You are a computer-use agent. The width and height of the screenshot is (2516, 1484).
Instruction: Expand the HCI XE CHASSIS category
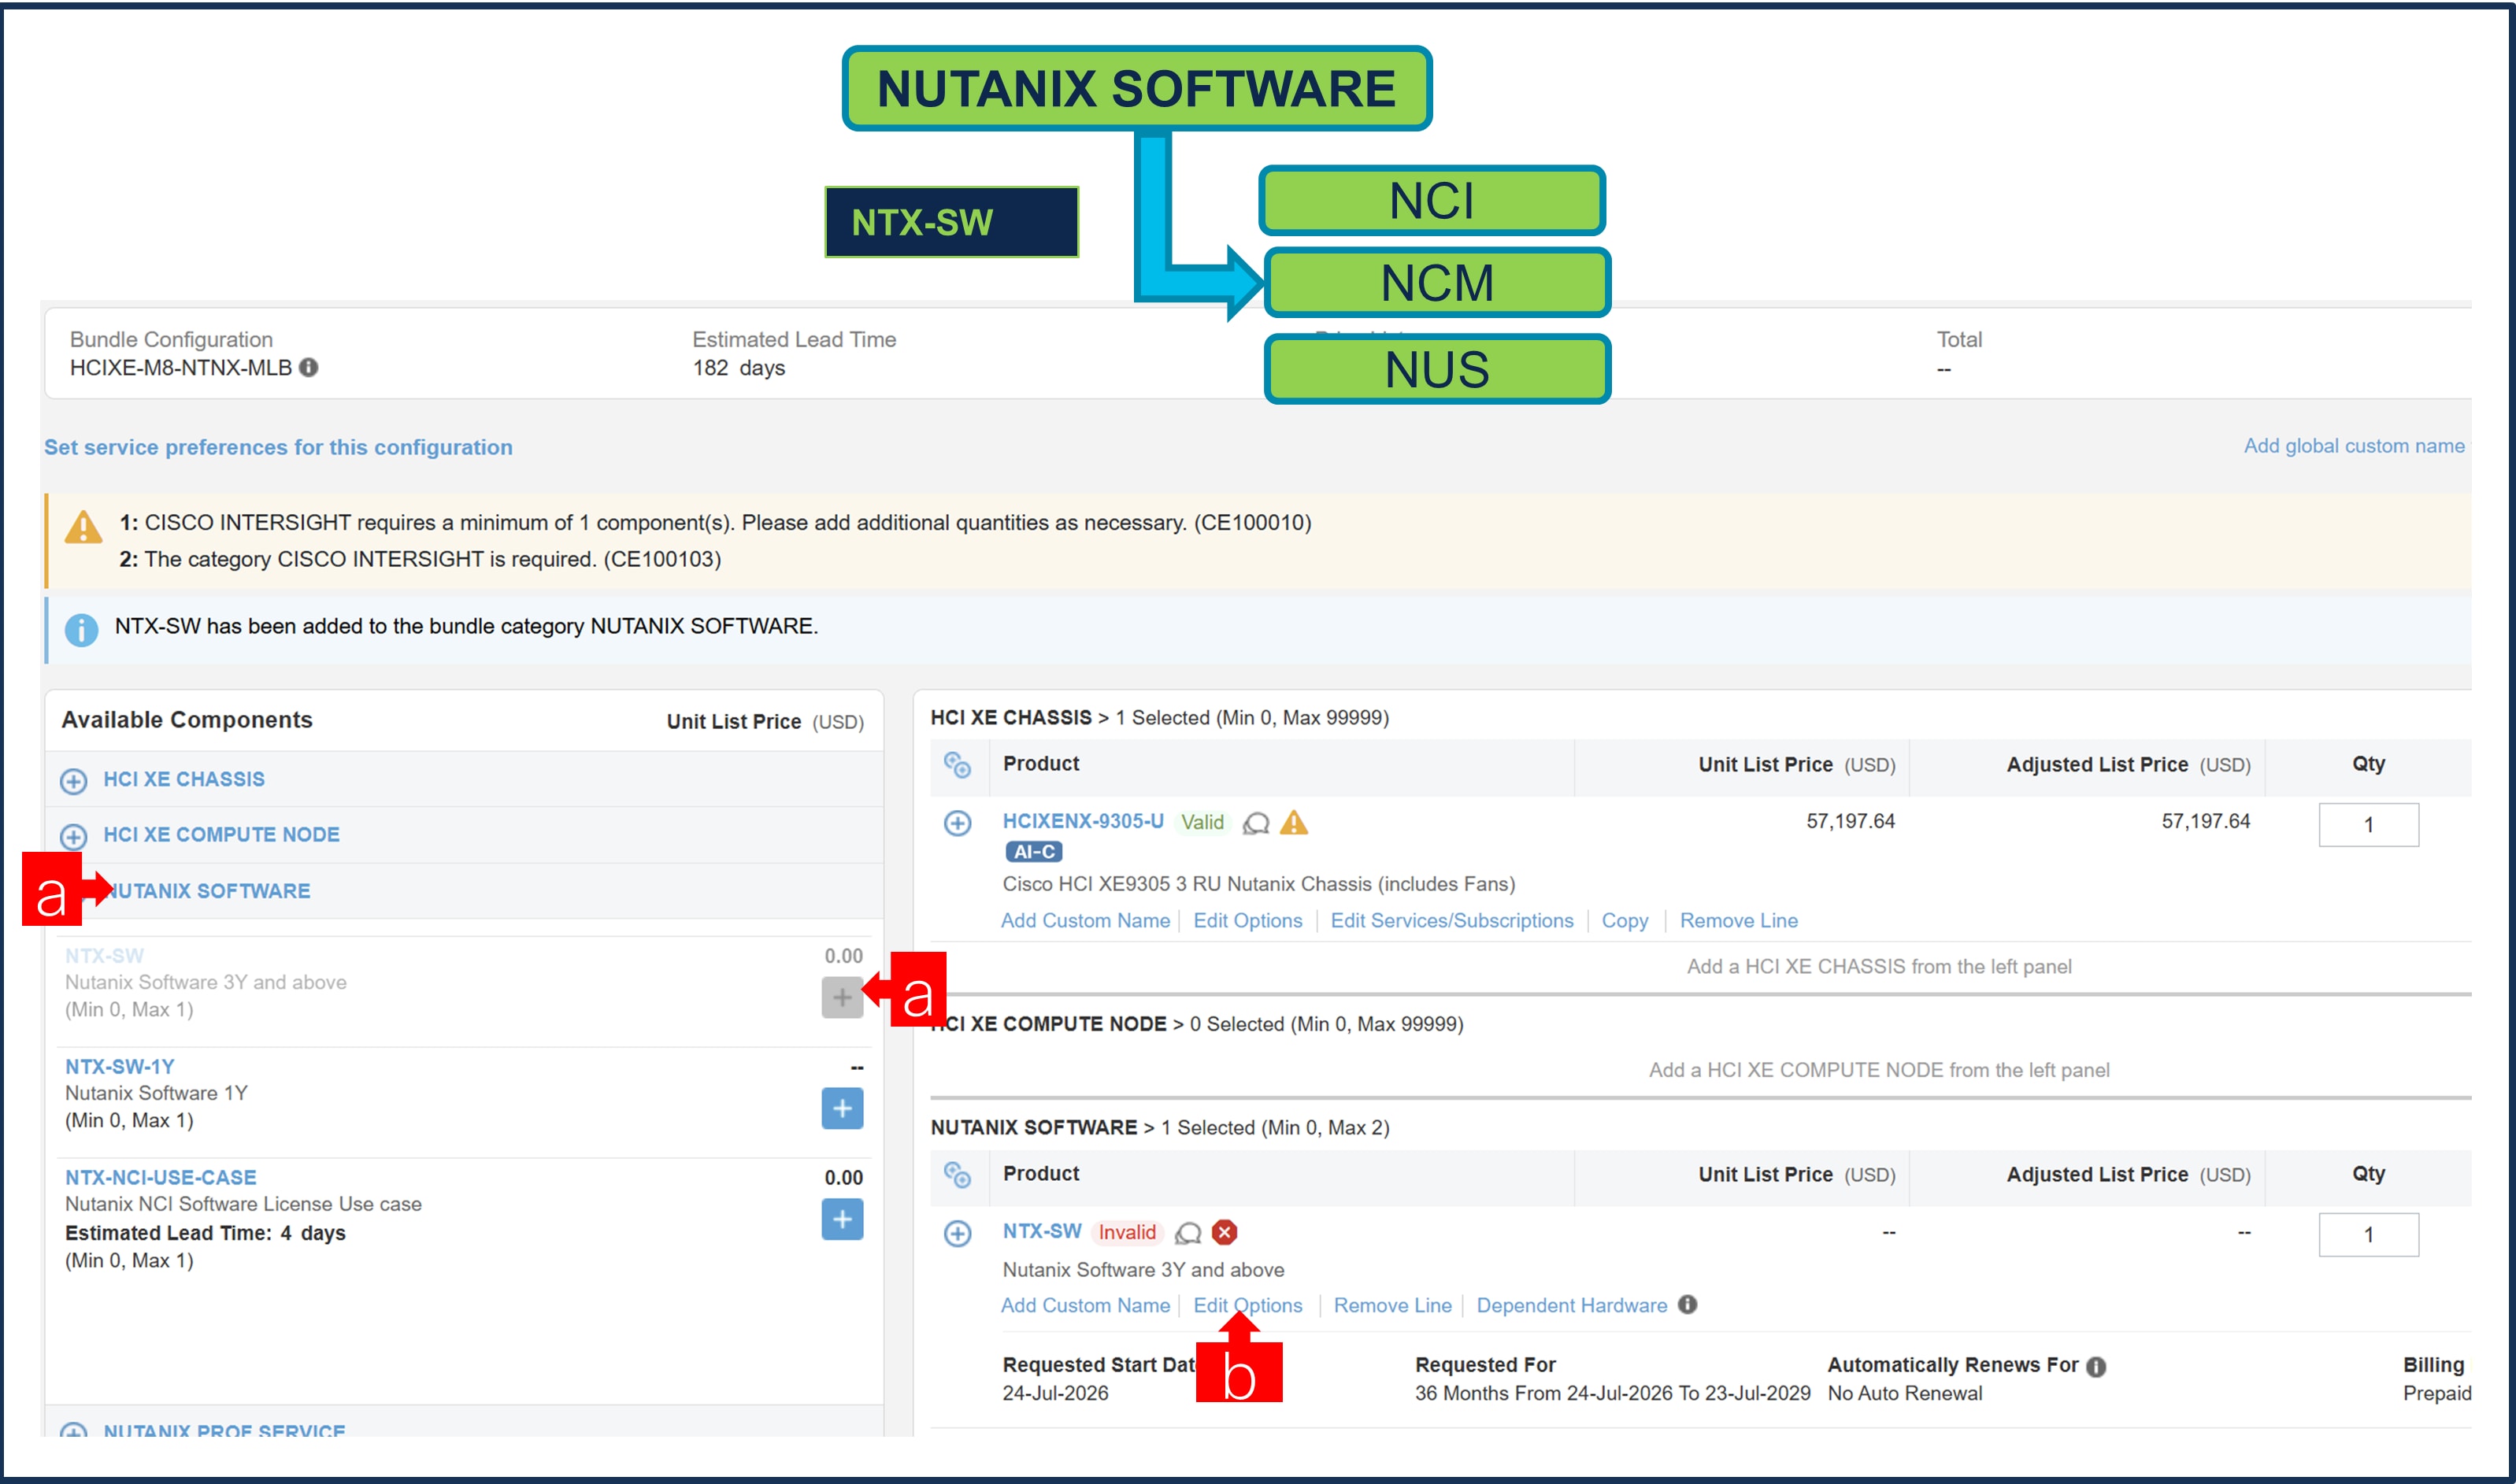tap(74, 781)
